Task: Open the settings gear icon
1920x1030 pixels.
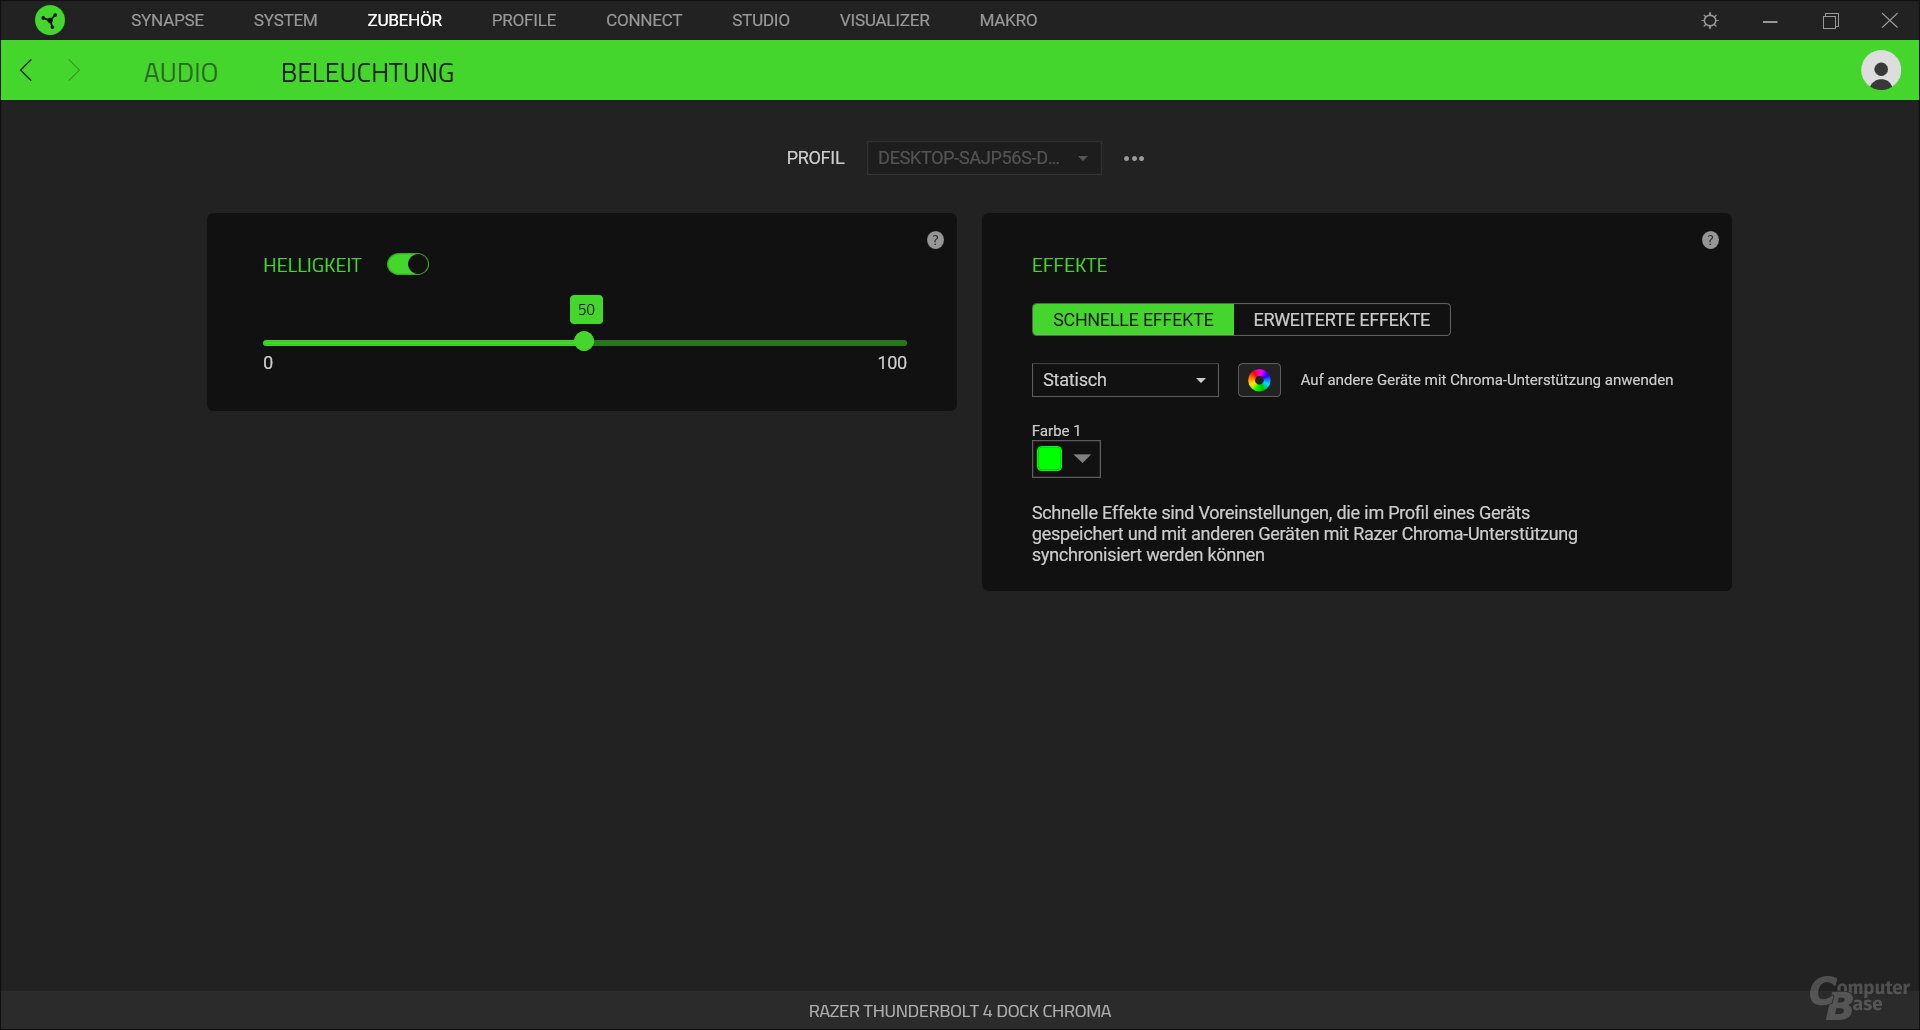Action: coord(1710,20)
